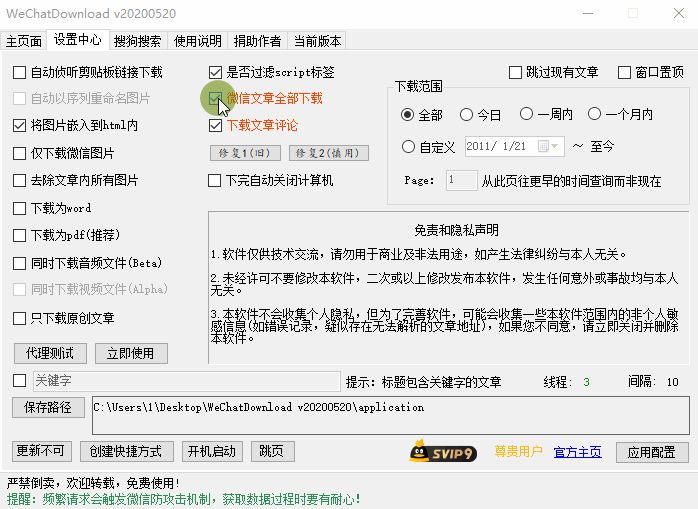Screen dimensions: 698x509
Task: Check the 只下载原创文章 option
Action: click(x=20, y=318)
